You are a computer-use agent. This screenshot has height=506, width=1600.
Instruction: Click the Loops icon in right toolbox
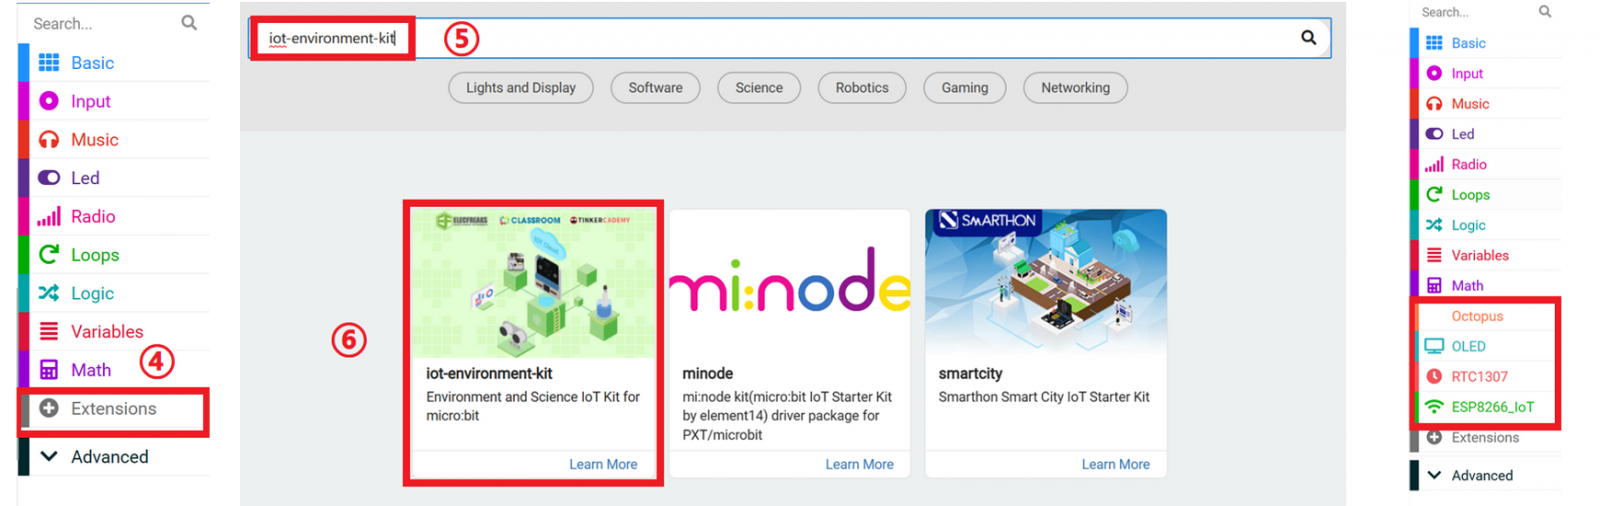point(1434,194)
